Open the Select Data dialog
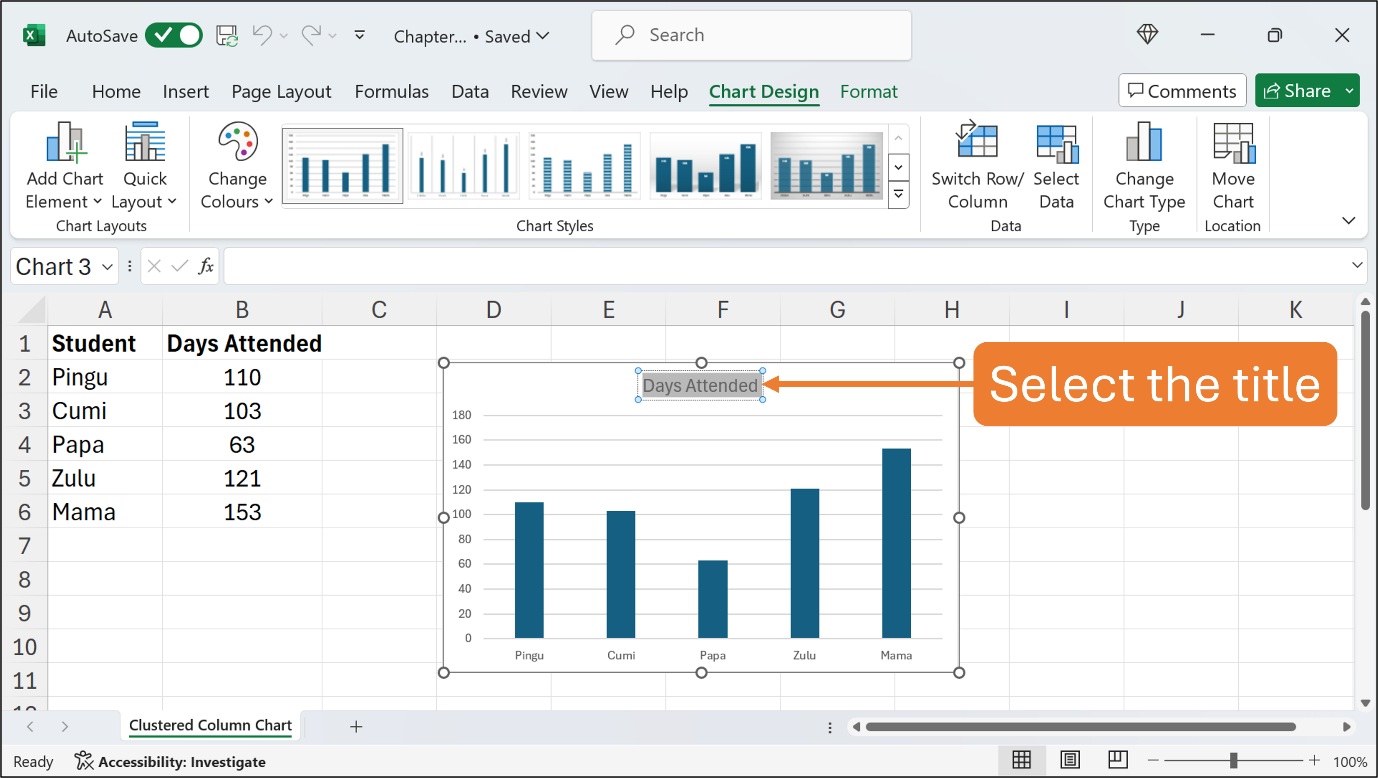This screenshot has width=1378, height=778. pos(1056,166)
